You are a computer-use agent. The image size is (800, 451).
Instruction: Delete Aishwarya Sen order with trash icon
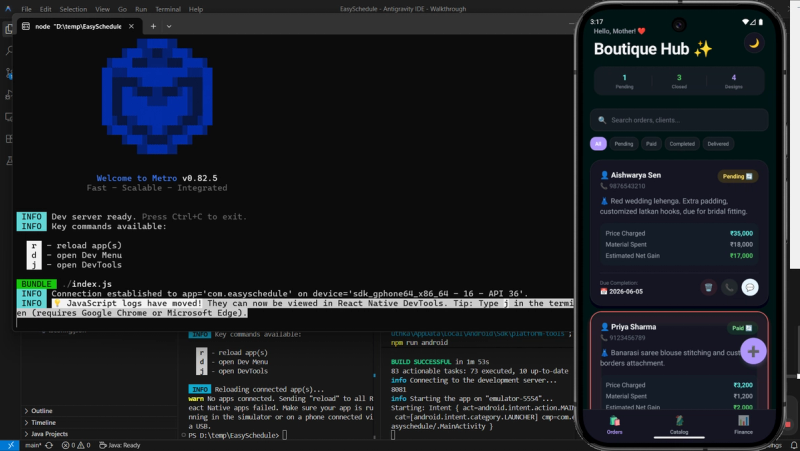point(708,287)
